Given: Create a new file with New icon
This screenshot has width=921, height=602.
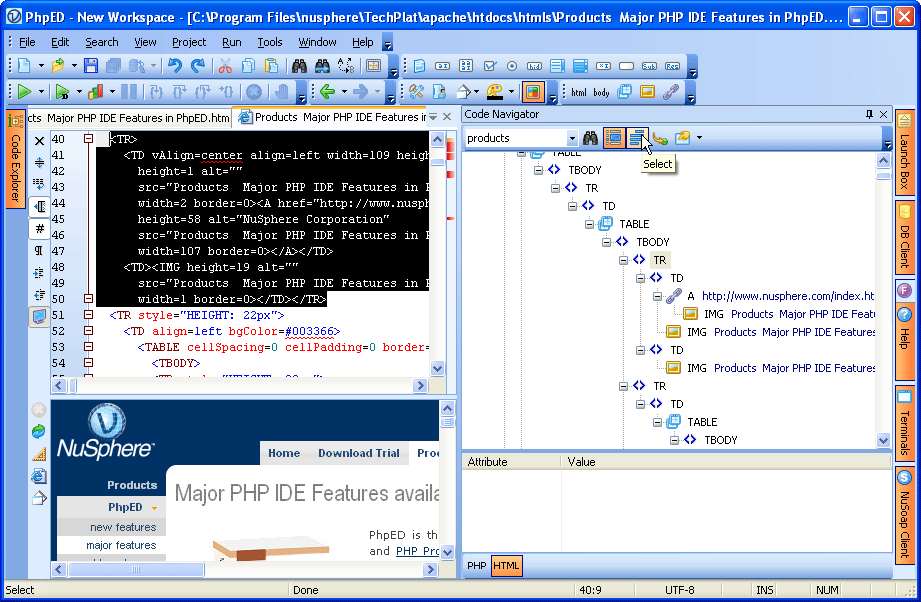Looking at the screenshot, I should coord(24,66).
